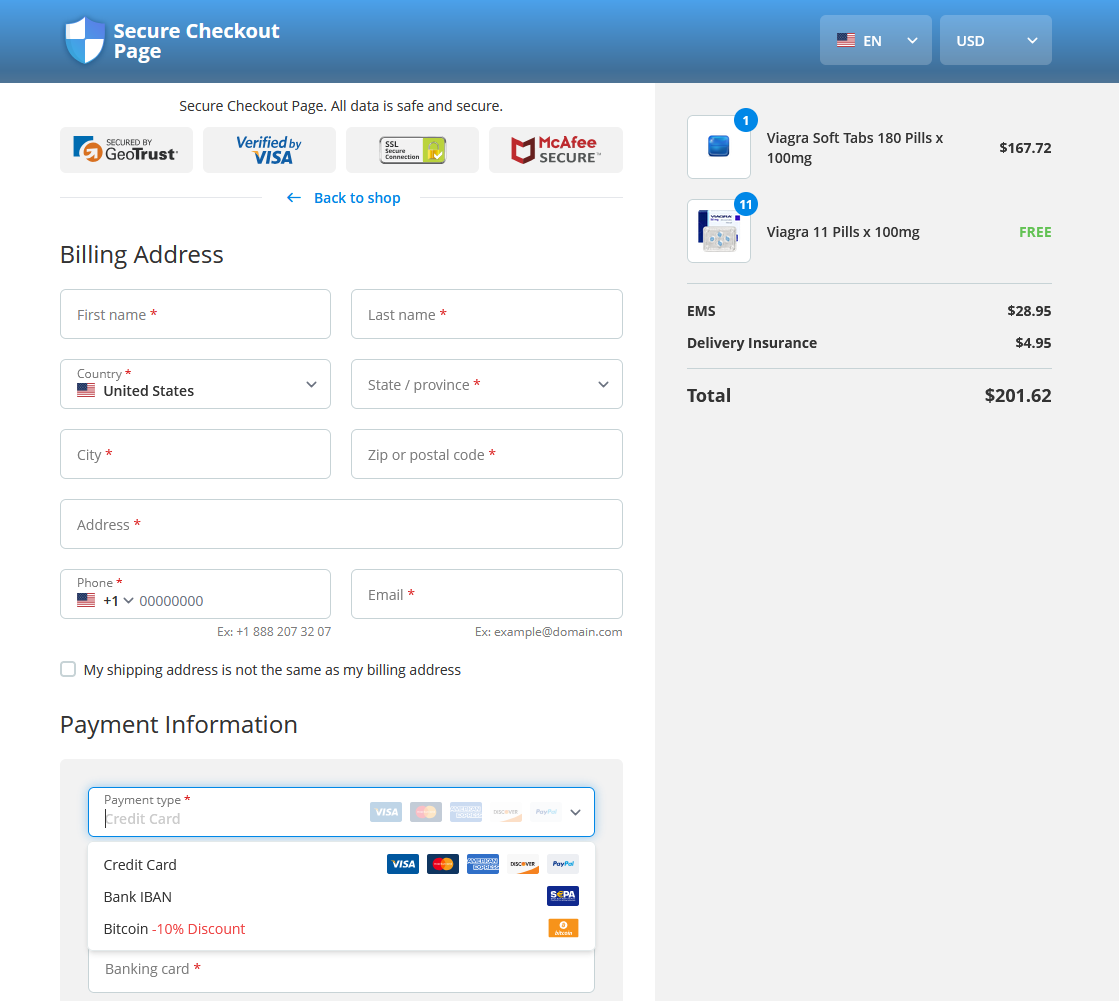Click the Banking card field
Screen dimensions: 1119x1001
pyautogui.click(x=341, y=969)
